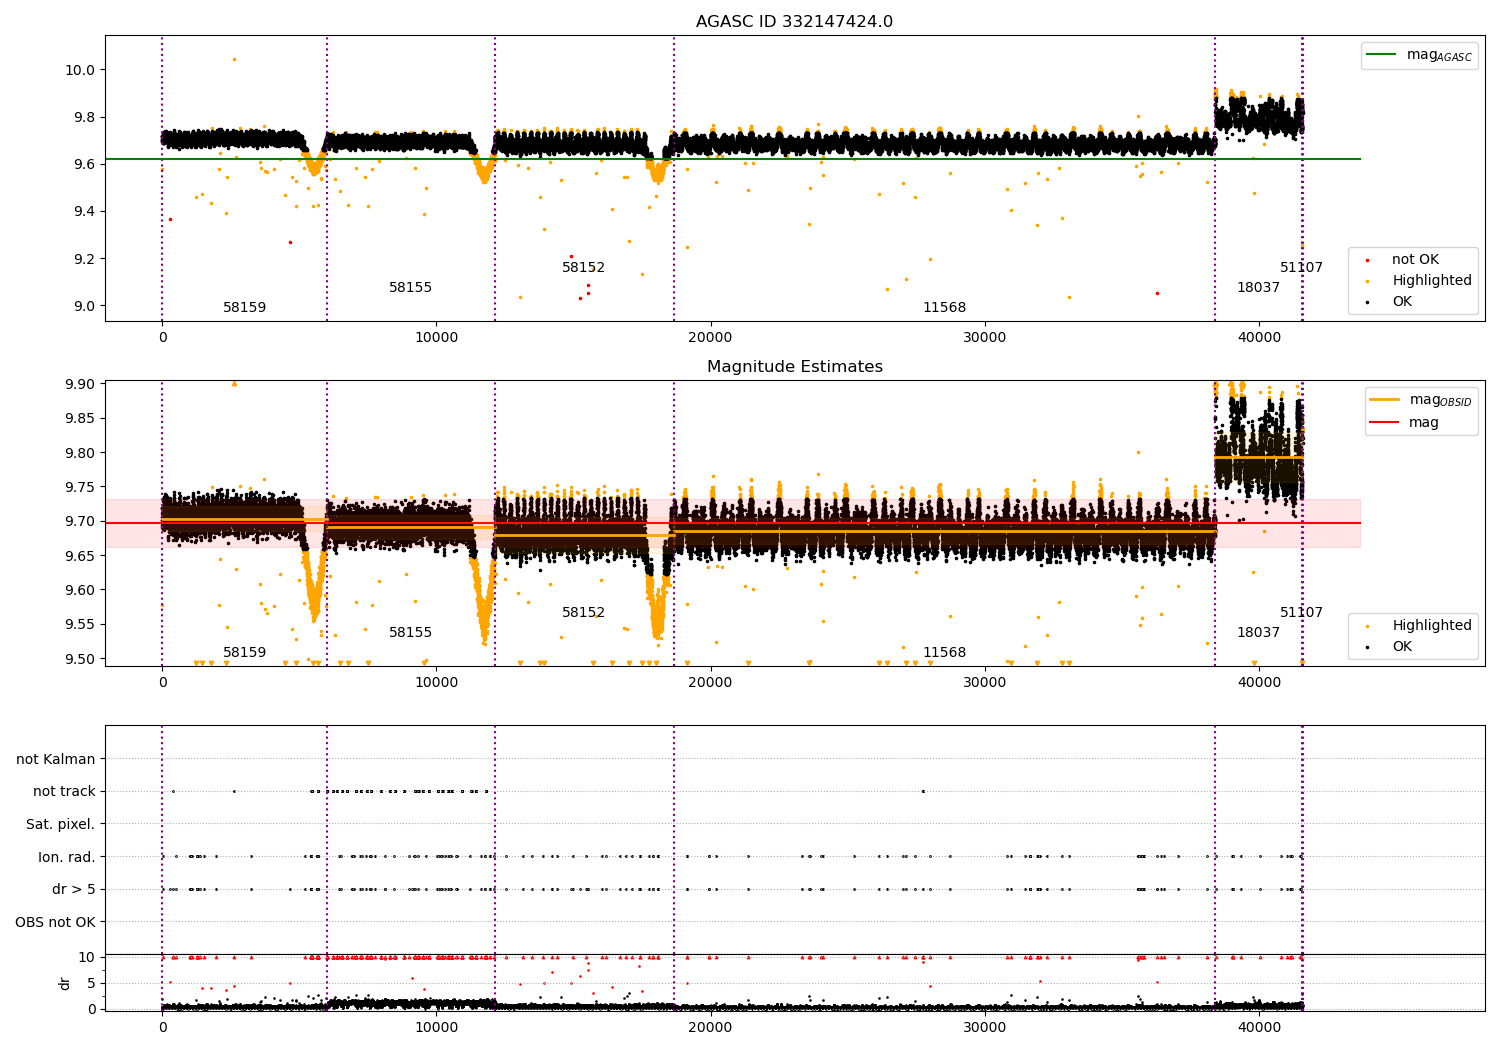Click the 9.50 y-axis tick label
Screen dimensions: 1500x1050
(79, 659)
